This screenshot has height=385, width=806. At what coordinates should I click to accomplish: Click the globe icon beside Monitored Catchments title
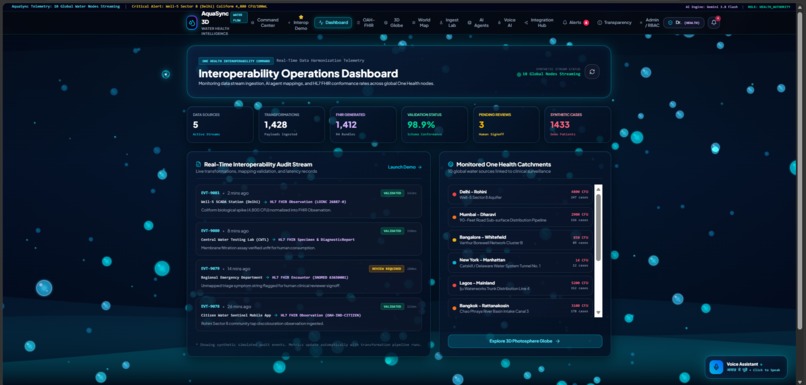(x=451, y=164)
